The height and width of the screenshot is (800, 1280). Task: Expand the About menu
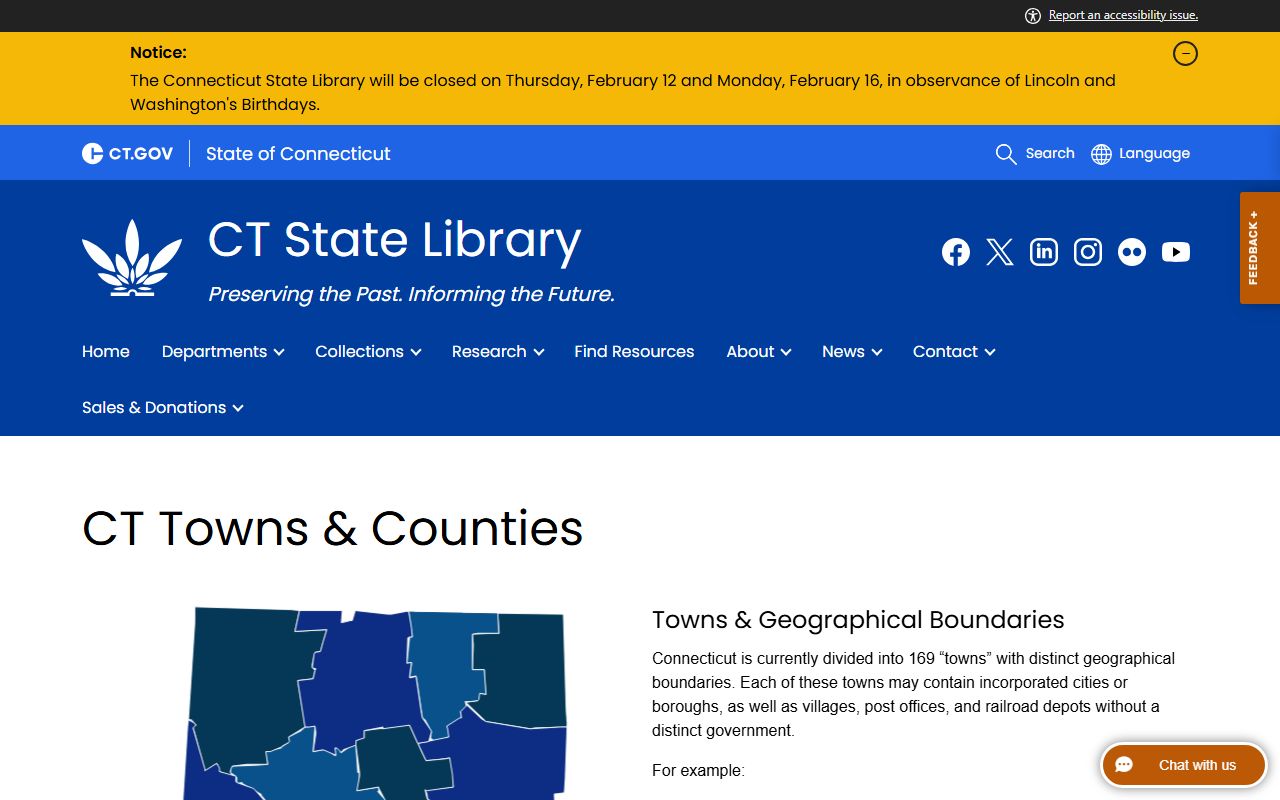click(759, 352)
